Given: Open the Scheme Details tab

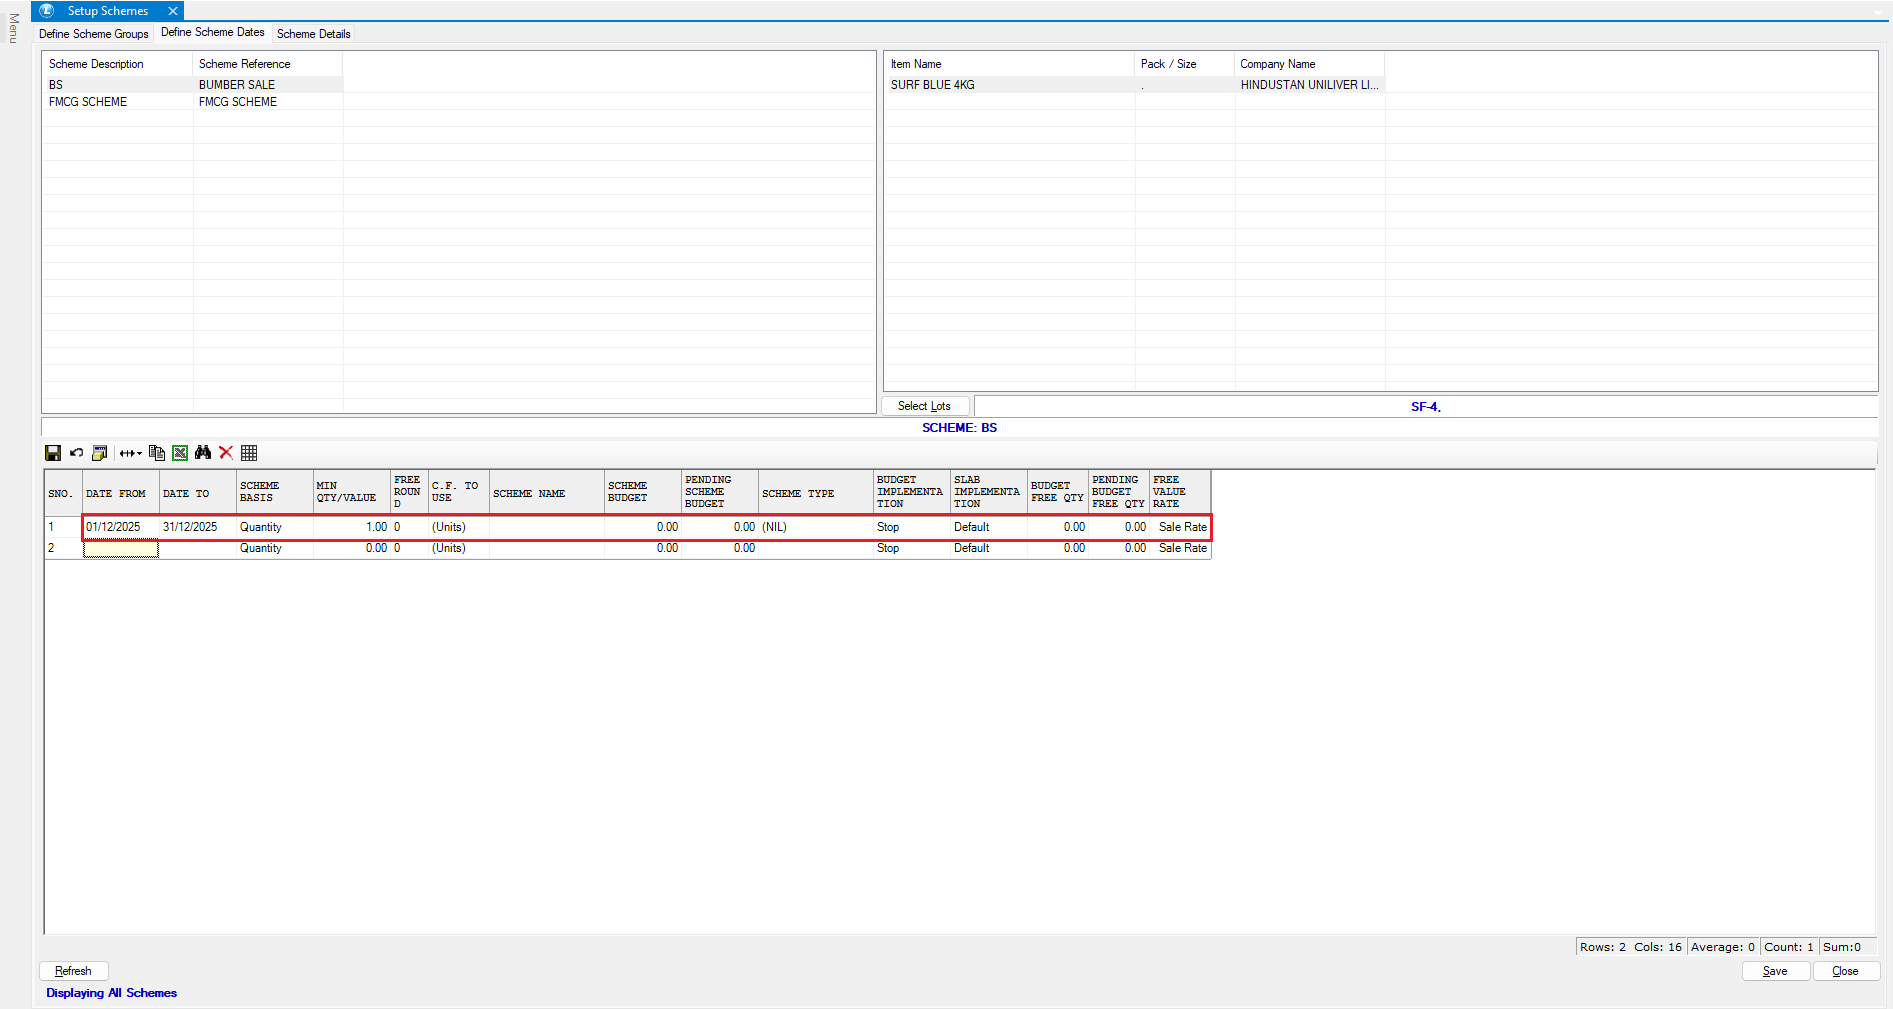Looking at the screenshot, I should coord(313,34).
